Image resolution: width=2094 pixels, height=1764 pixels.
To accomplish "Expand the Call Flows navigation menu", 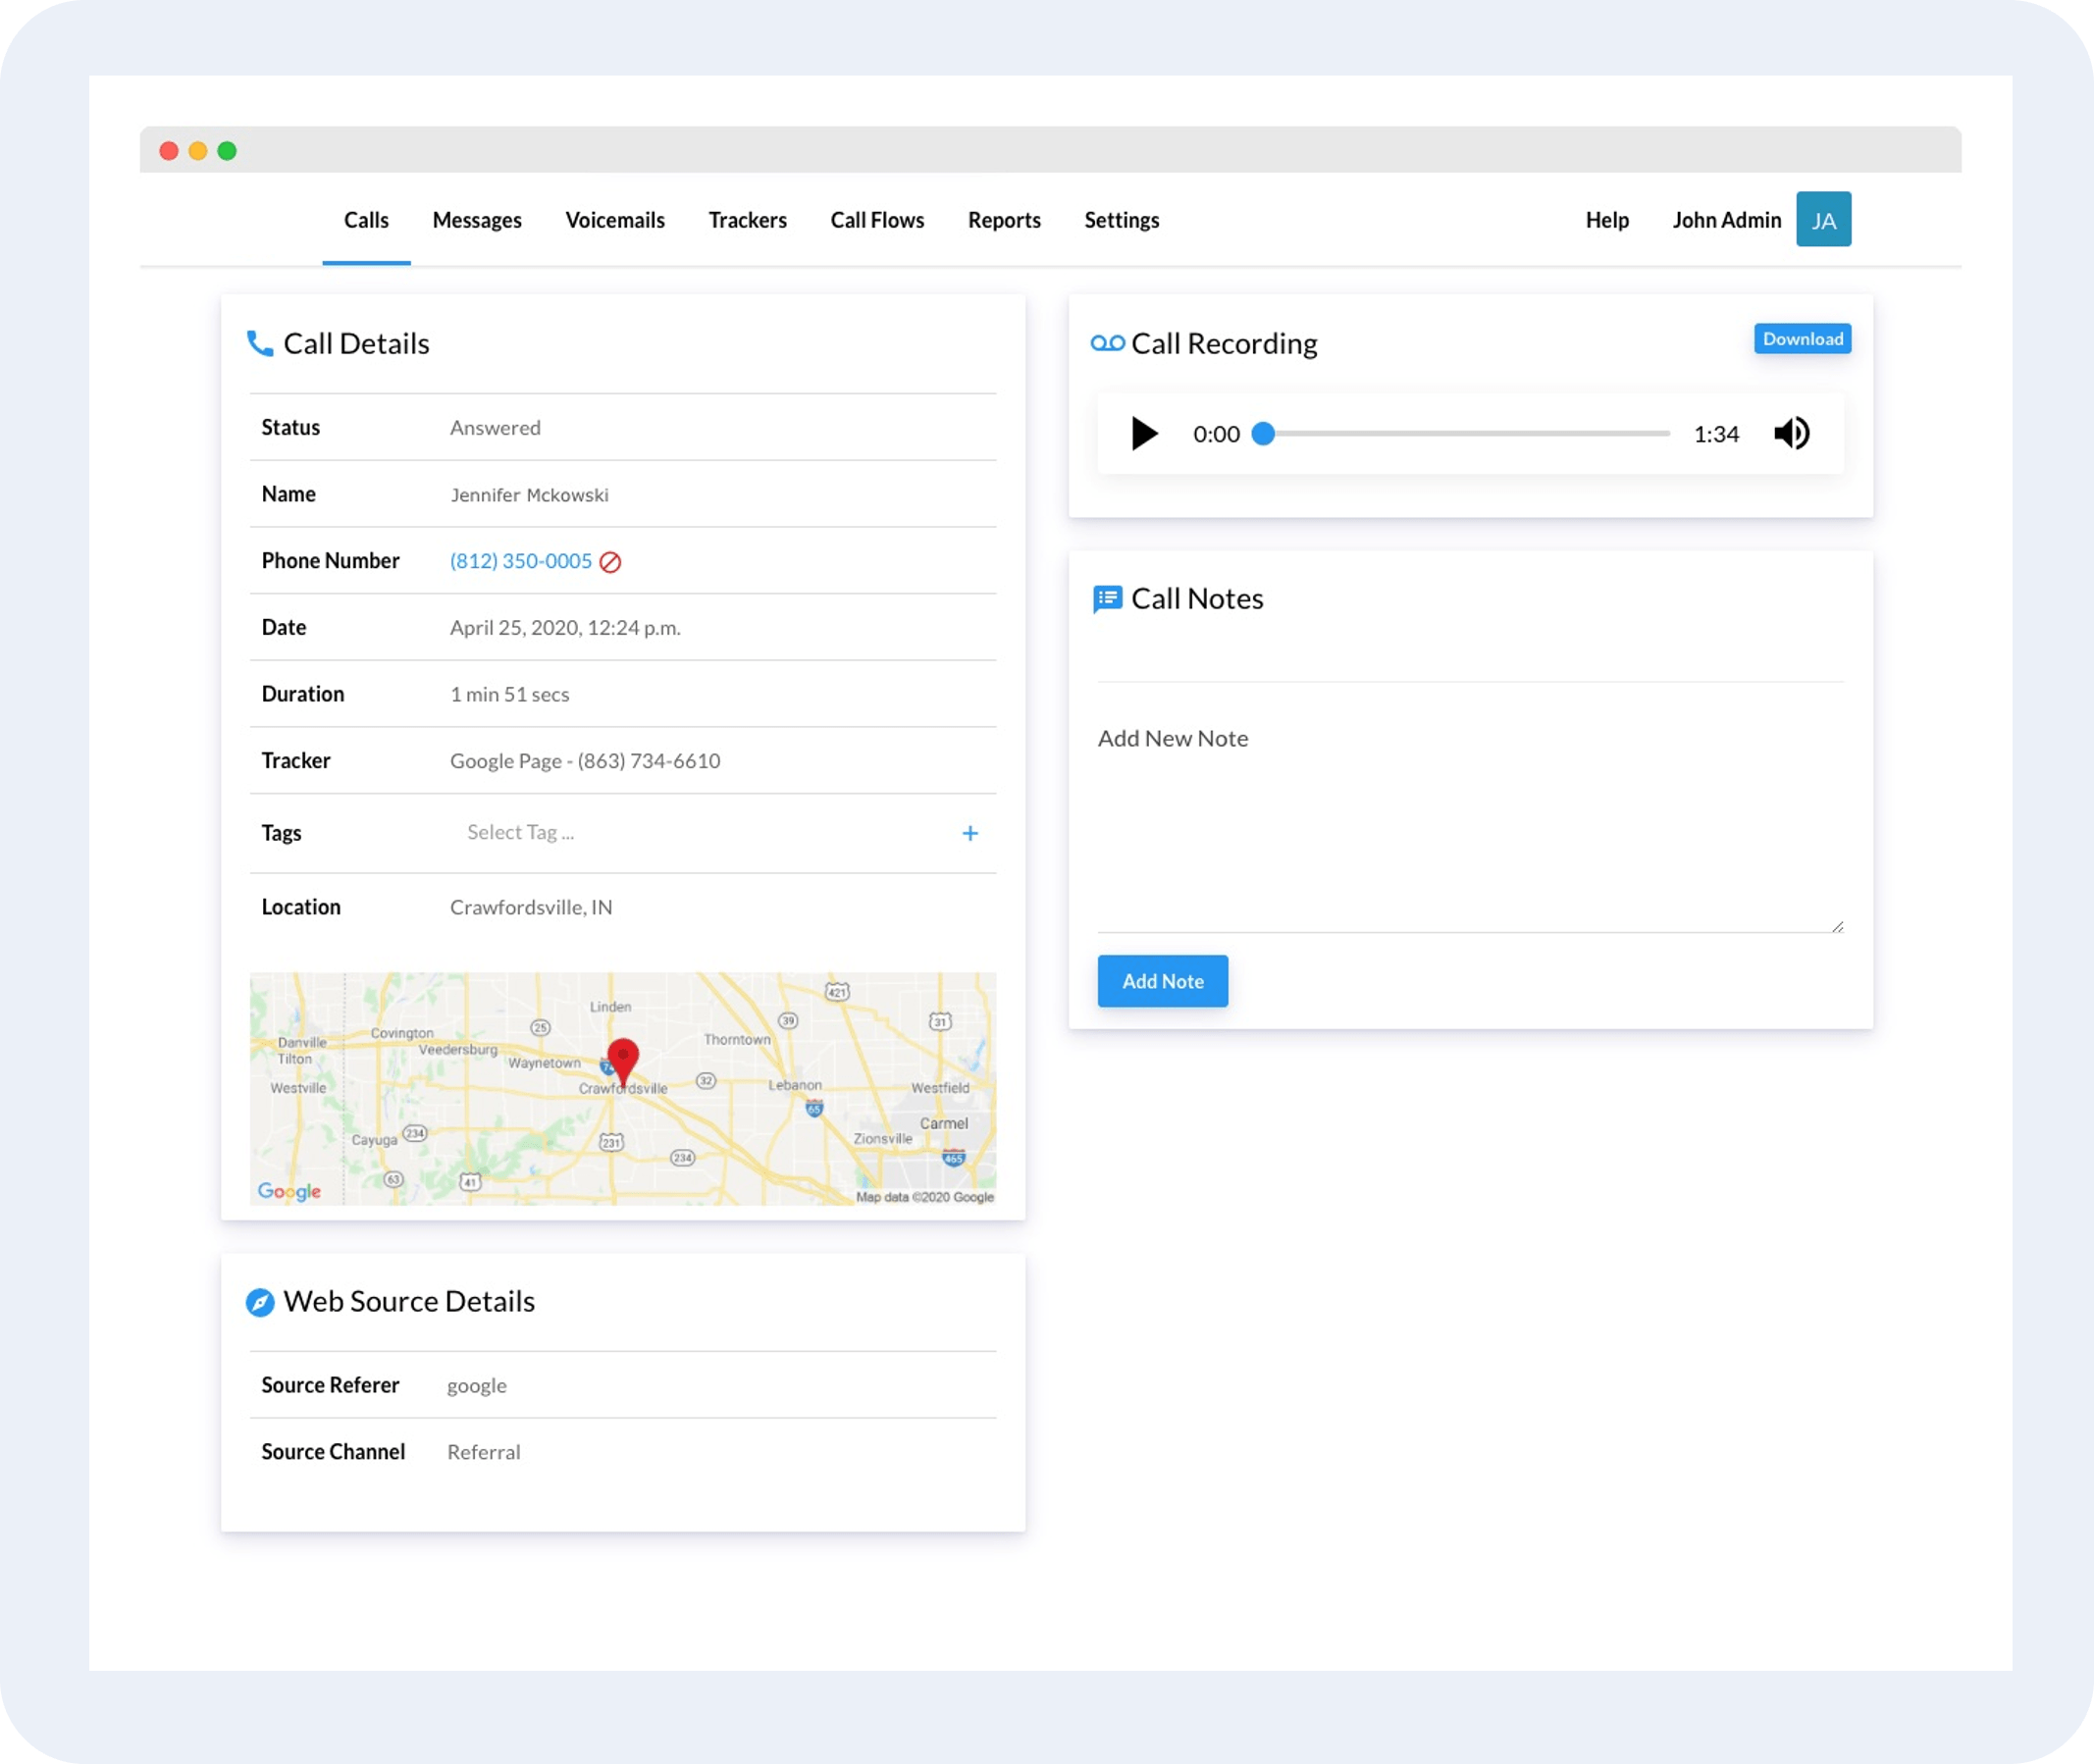I will [877, 219].
